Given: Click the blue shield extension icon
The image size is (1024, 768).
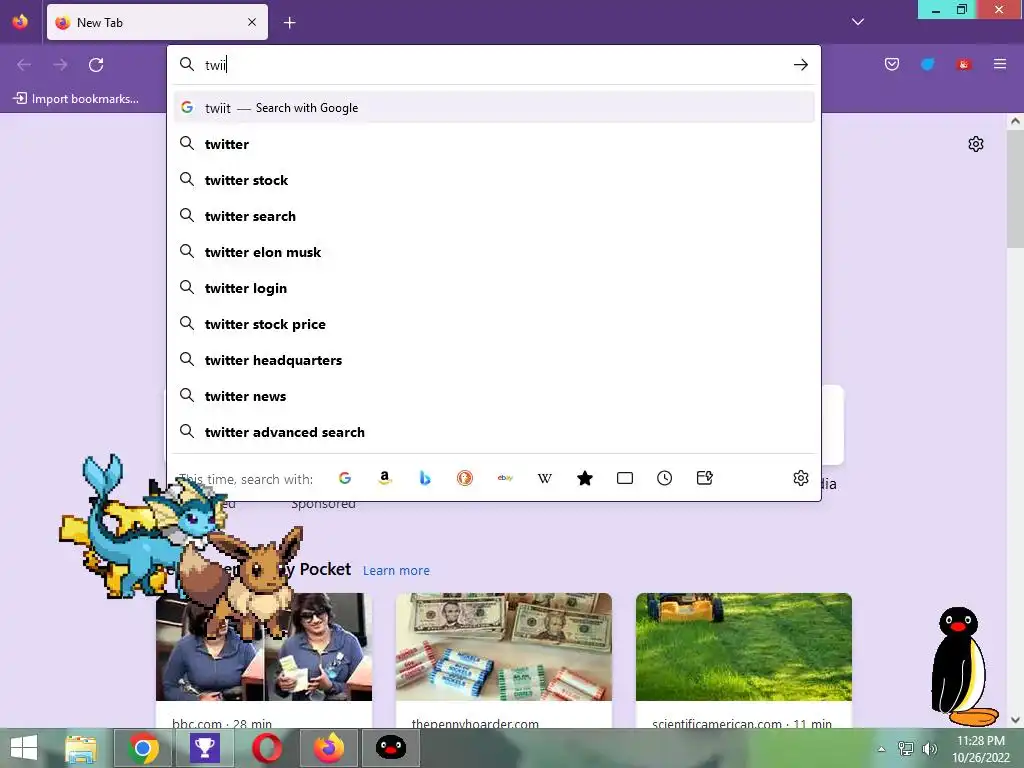Looking at the screenshot, I should point(927,64).
